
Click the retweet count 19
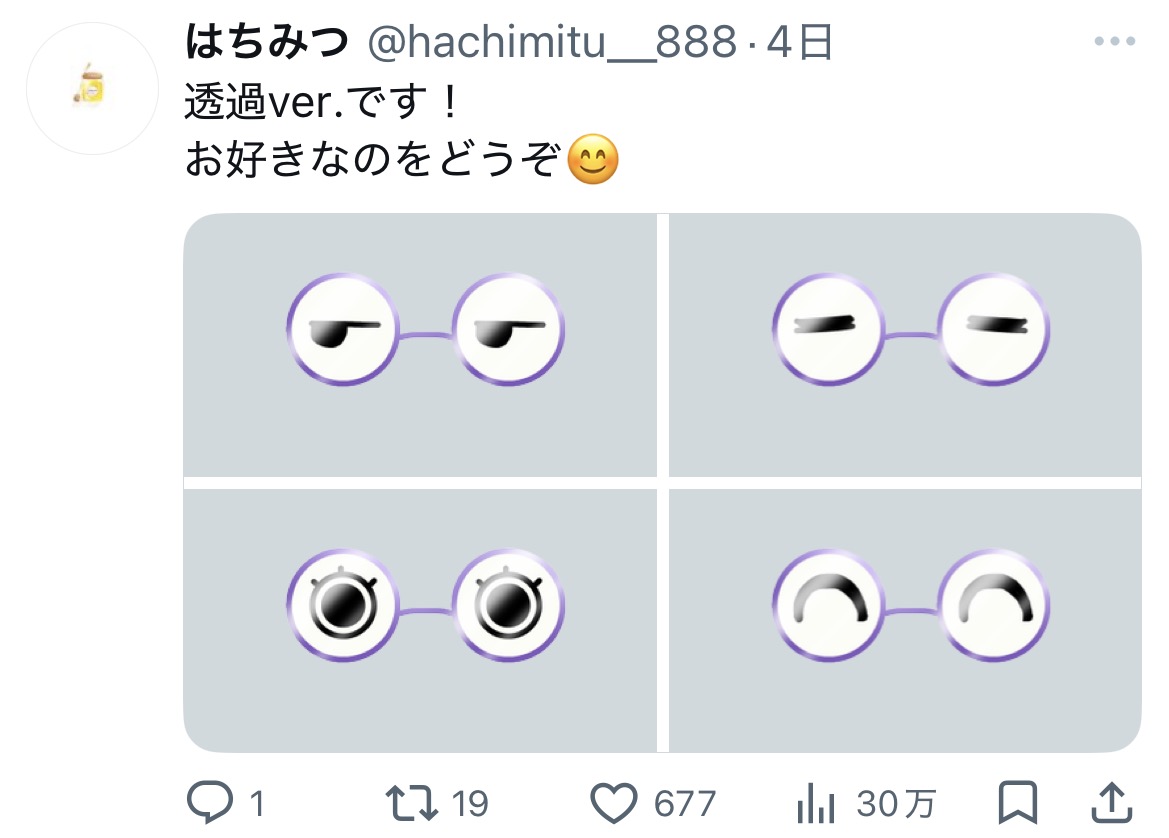point(469,803)
